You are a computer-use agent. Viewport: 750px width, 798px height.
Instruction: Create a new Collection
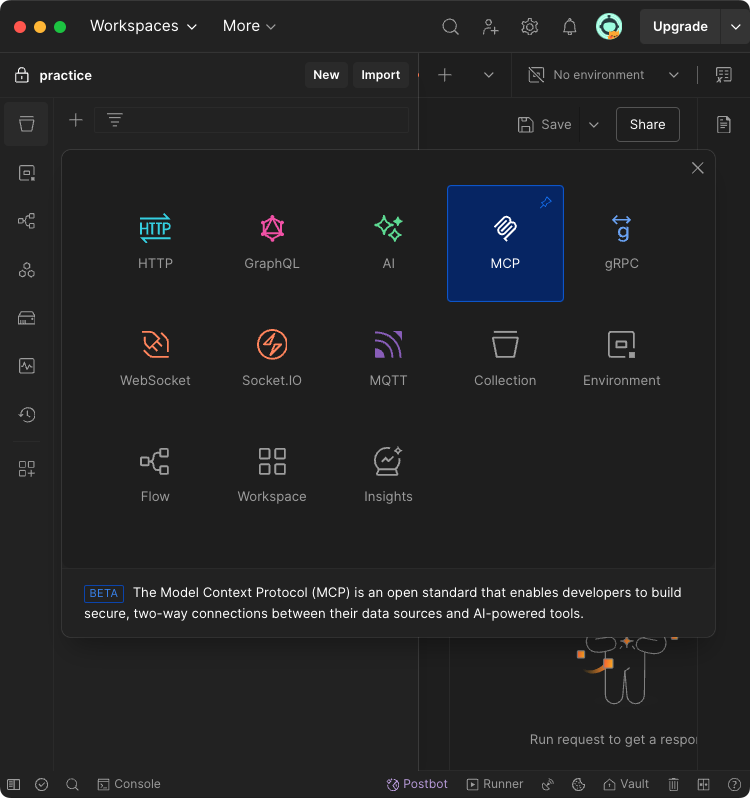pyautogui.click(x=505, y=360)
